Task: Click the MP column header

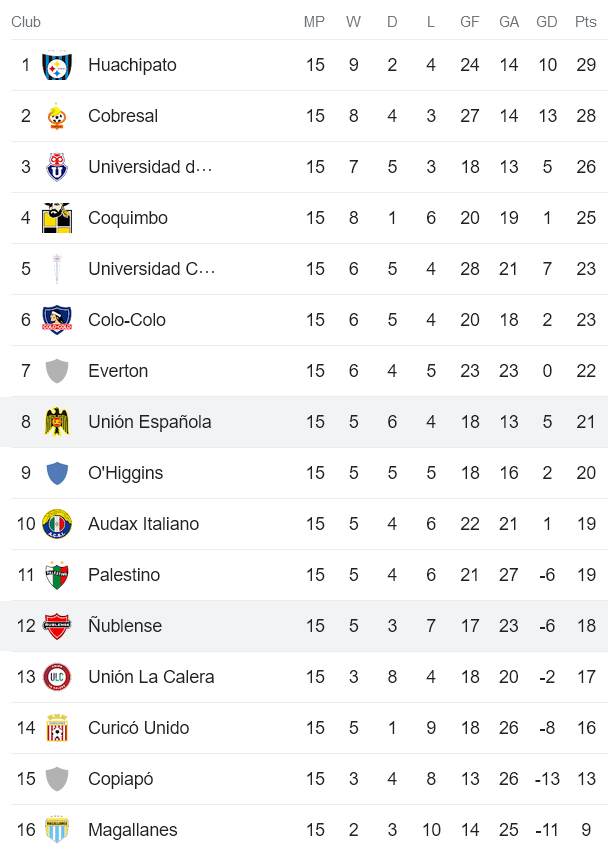Action: pyautogui.click(x=315, y=21)
